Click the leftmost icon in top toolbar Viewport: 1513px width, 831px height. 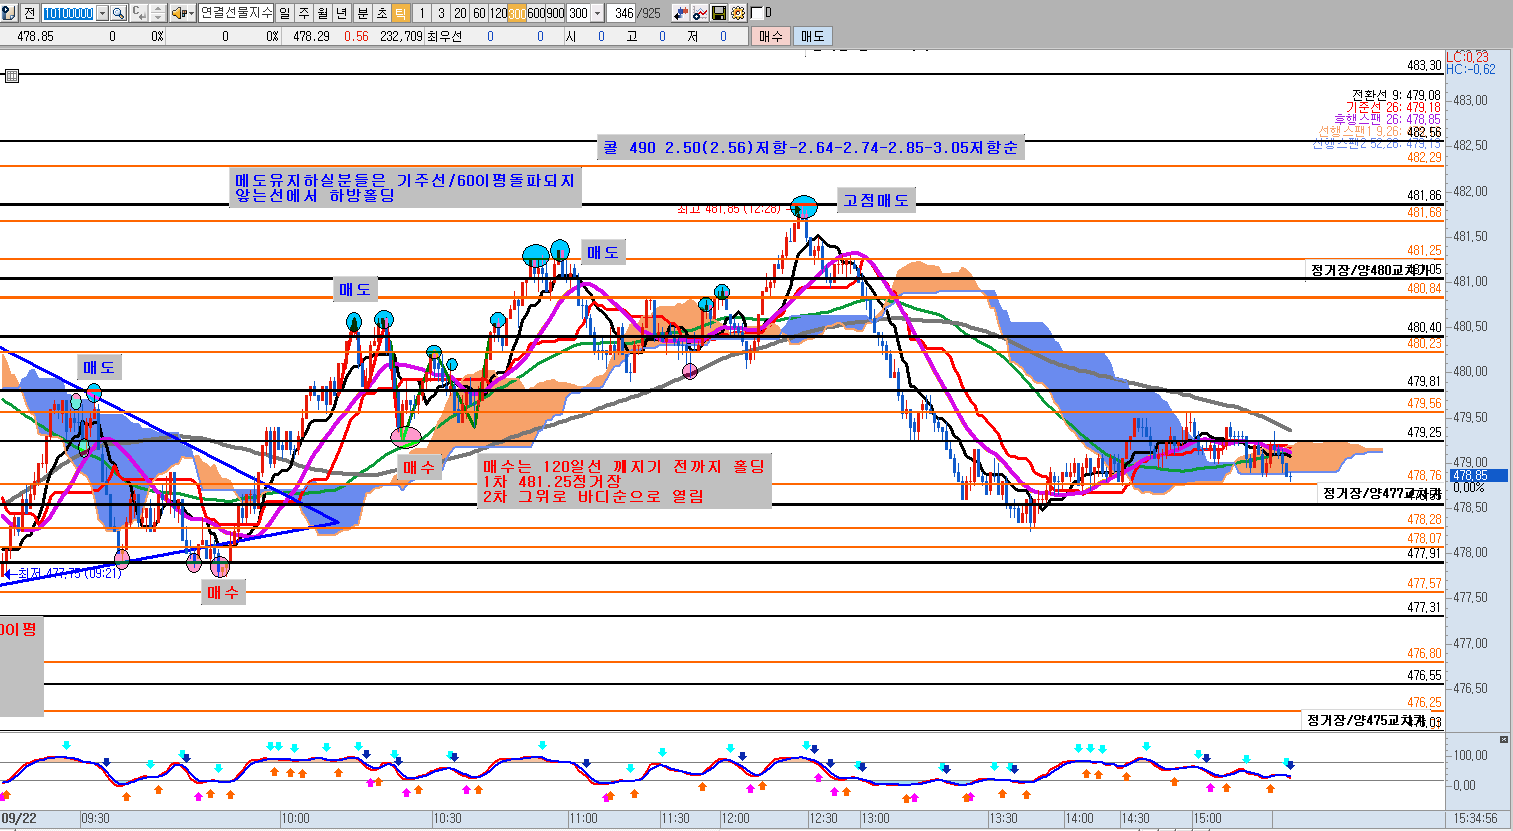(9, 13)
